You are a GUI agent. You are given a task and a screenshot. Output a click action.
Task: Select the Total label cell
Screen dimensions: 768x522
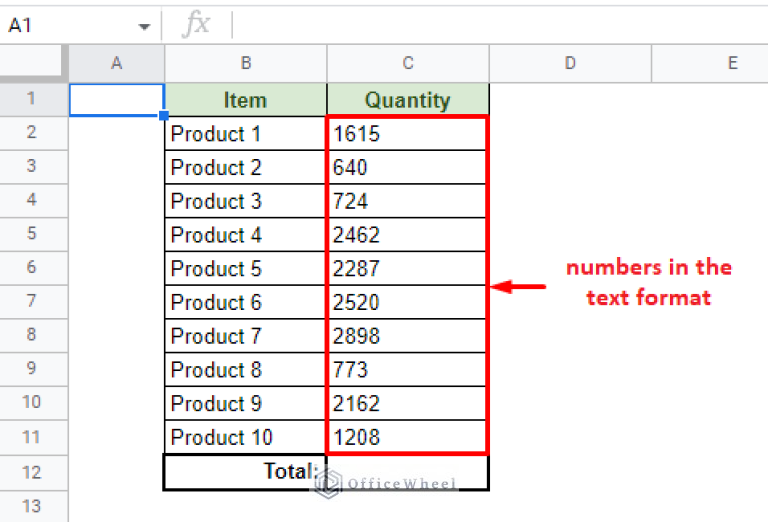click(x=245, y=471)
